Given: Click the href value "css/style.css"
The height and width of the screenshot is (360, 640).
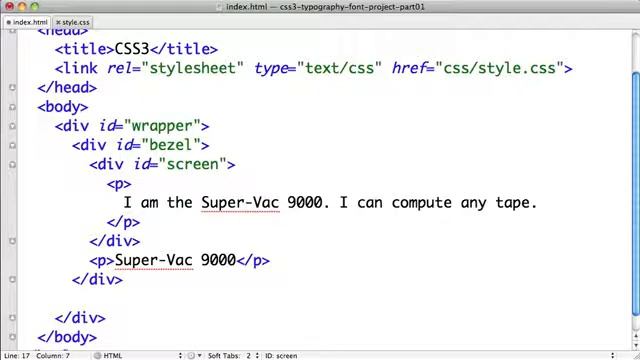Looking at the screenshot, I should [x=500, y=68].
